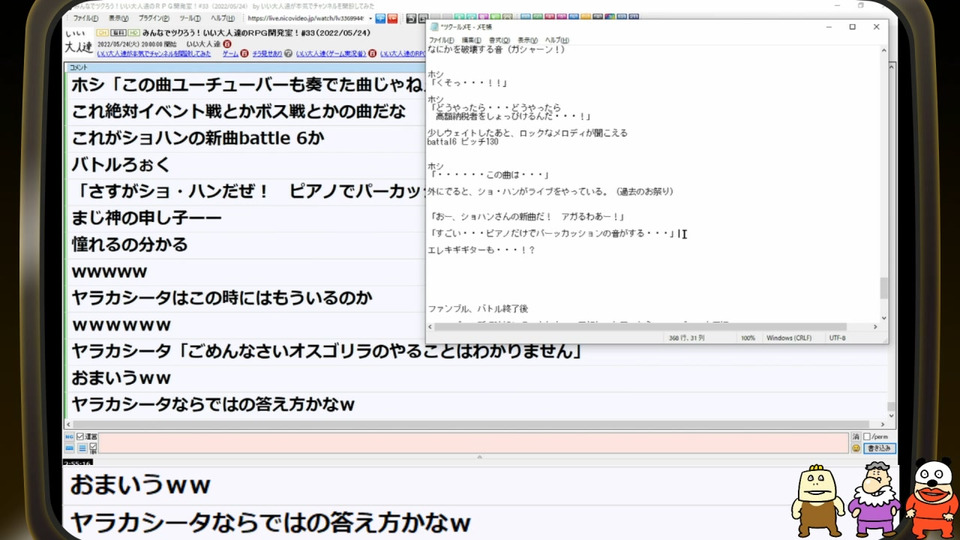Open ヘルプ menu in the comment viewer

pos(222,18)
